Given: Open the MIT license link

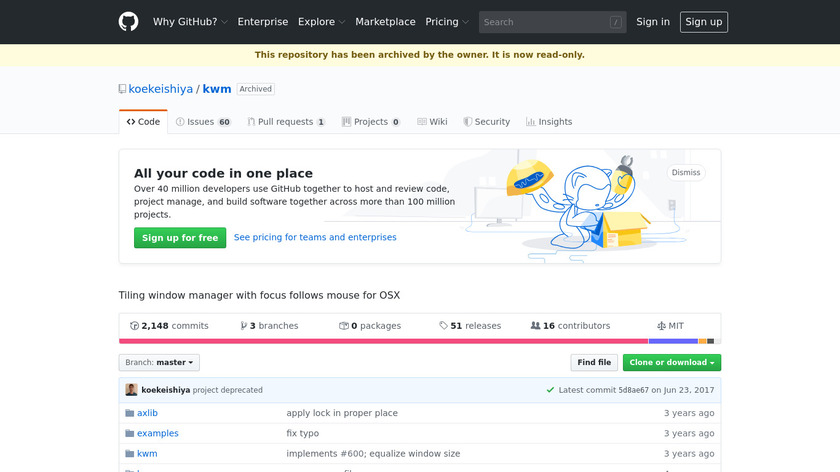Looking at the screenshot, I should [671, 326].
